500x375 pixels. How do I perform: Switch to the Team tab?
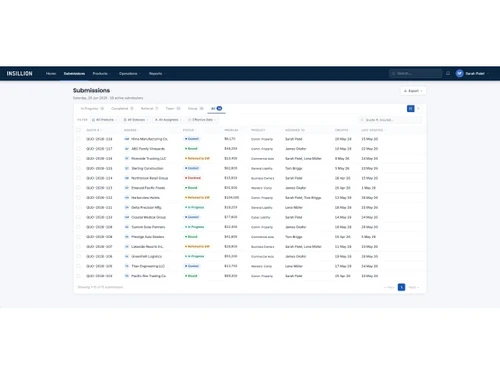pyautogui.click(x=173, y=109)
